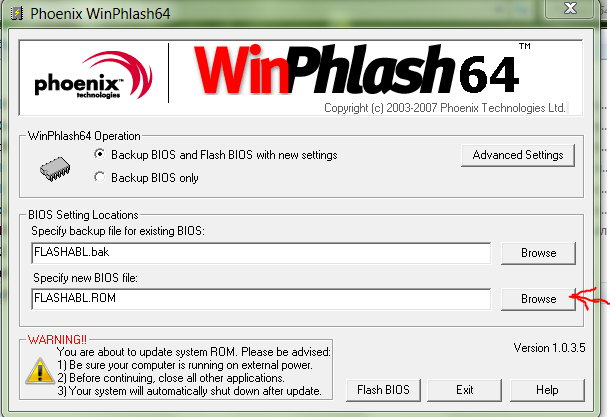Click the red WARNING!! label
610x417 pixels.
[x=58, y=340]
